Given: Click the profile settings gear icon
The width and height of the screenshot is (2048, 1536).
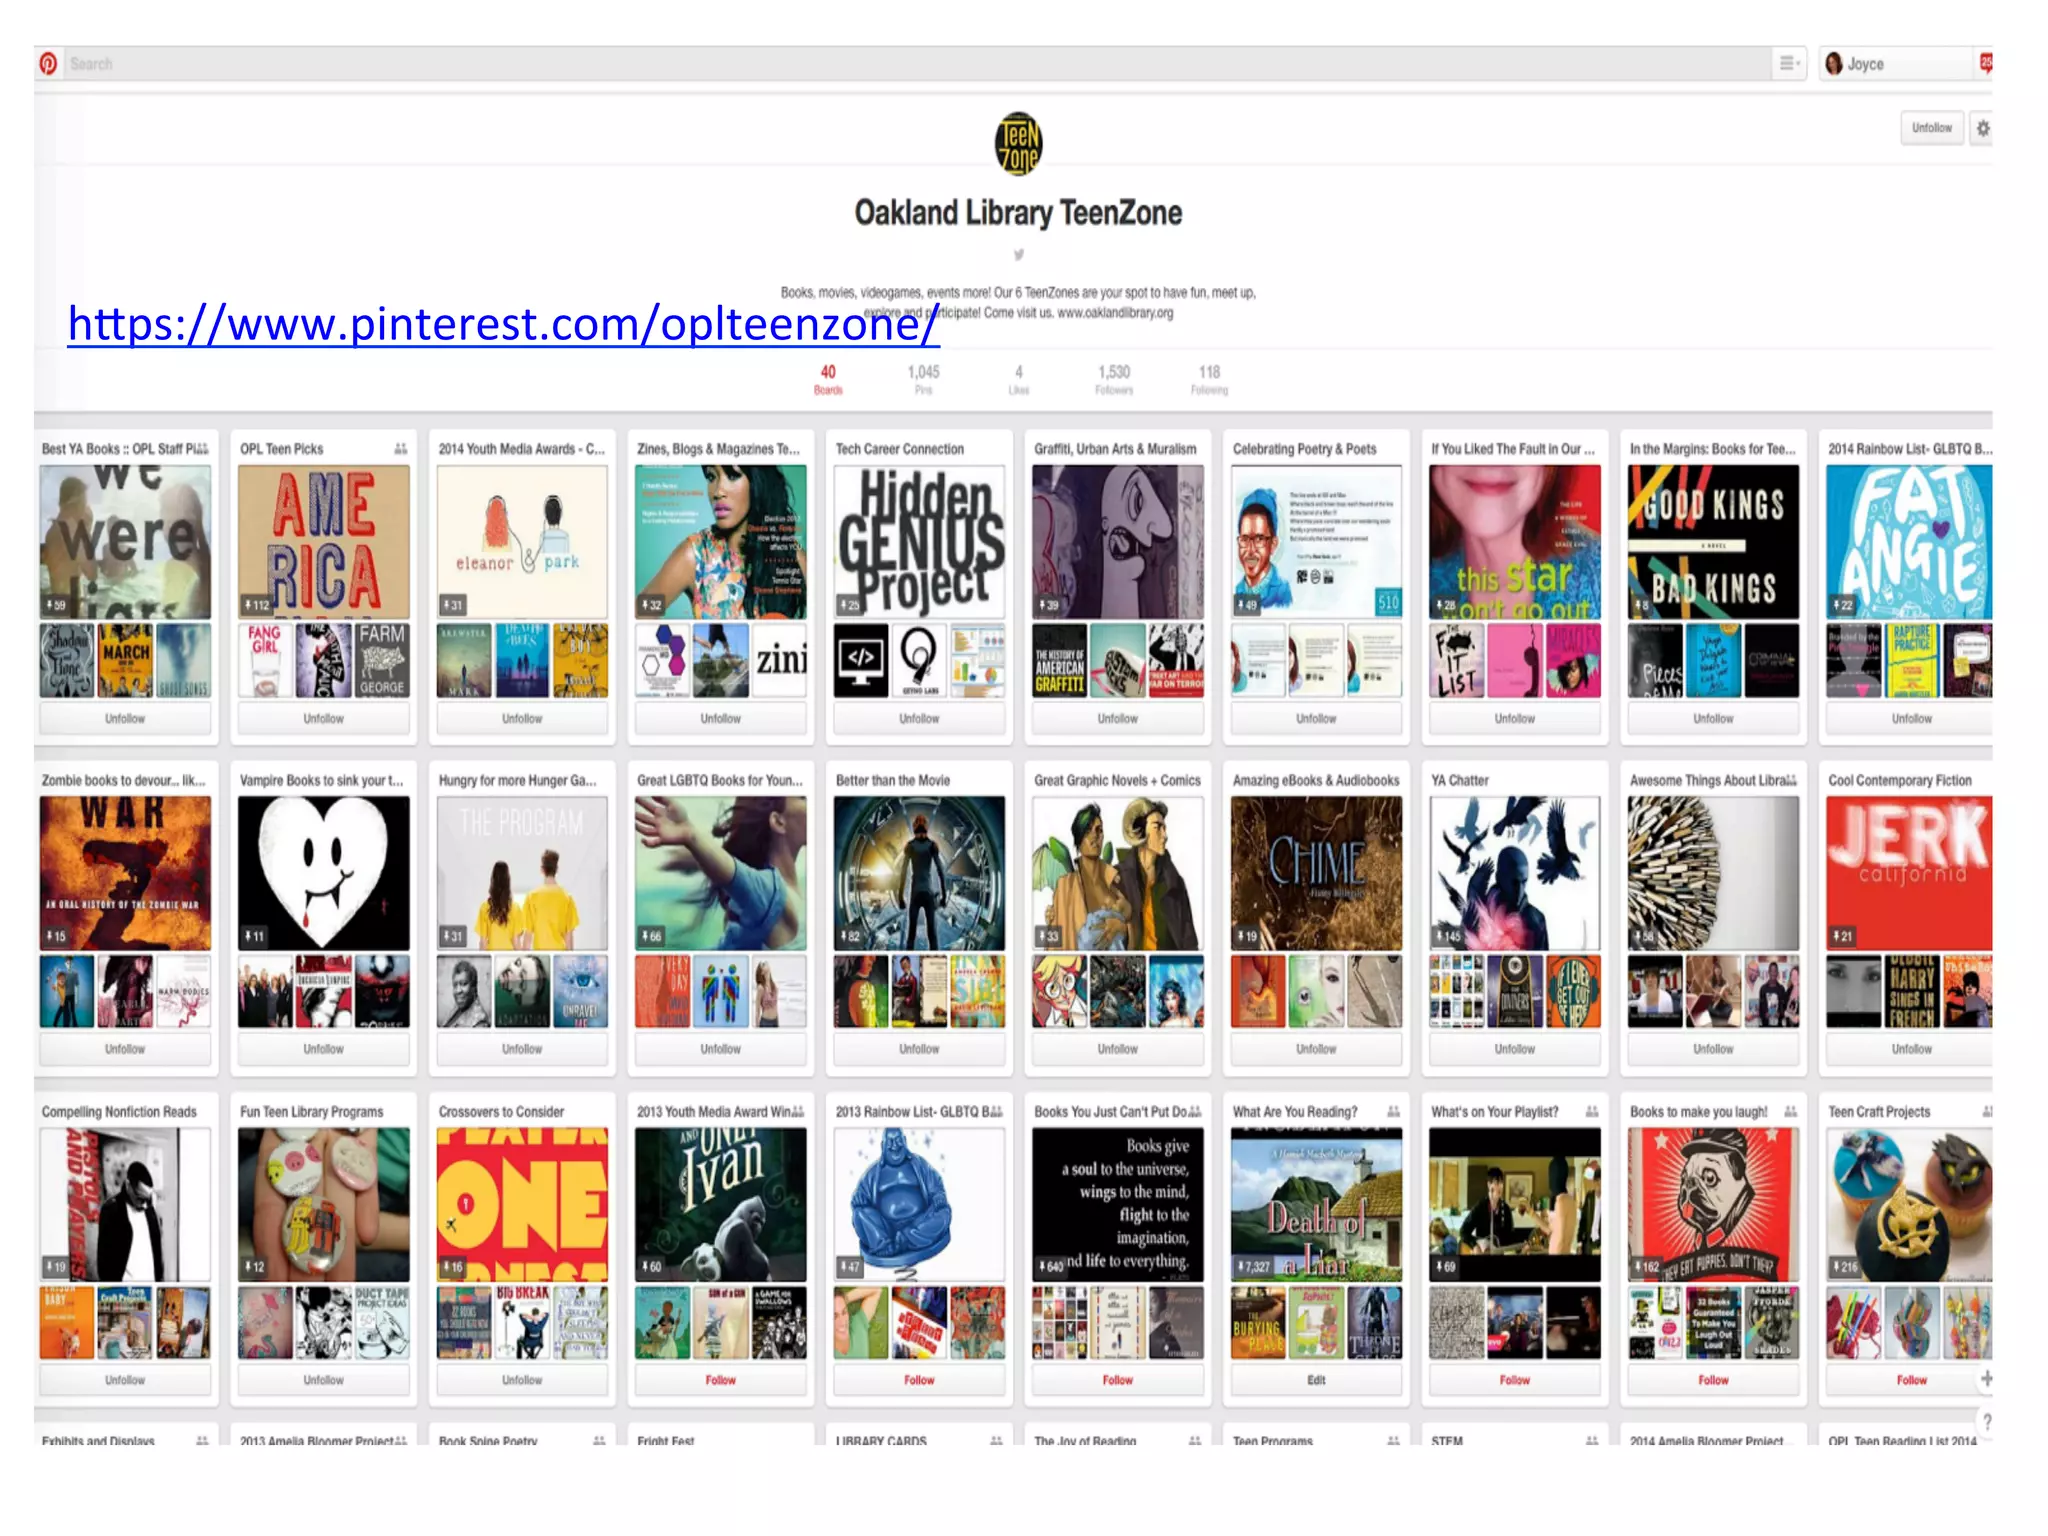Looking at the screenshot, I should click(1982, 128).
